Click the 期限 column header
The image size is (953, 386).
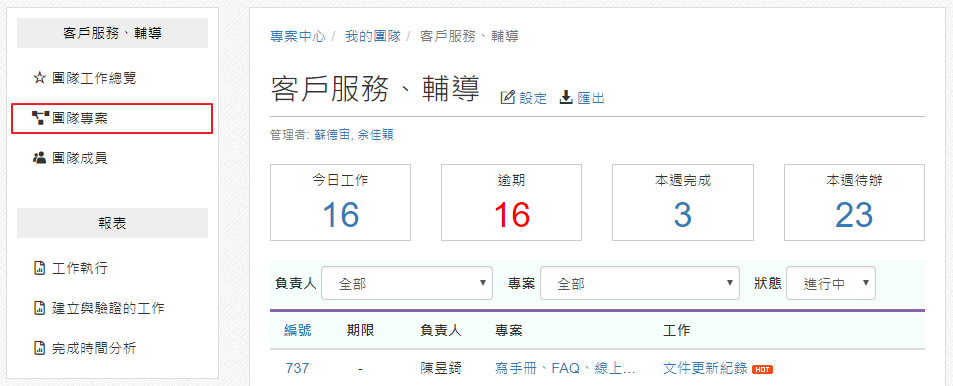[x=360, y=330]
